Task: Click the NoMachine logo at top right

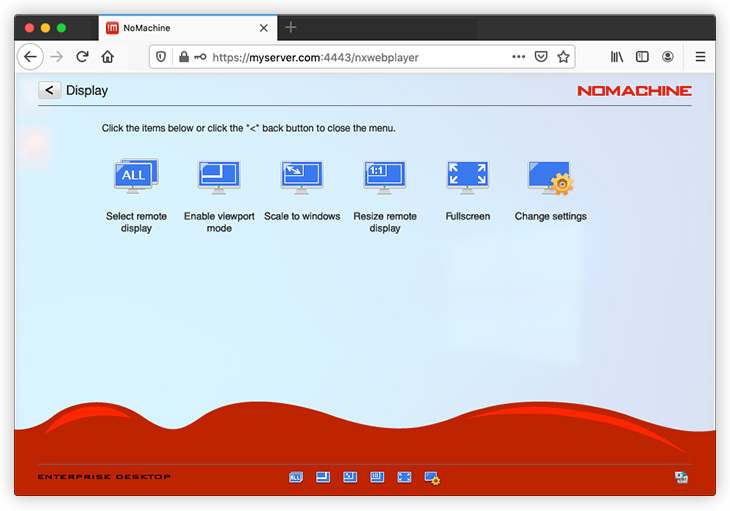Action: coord(634,91)
